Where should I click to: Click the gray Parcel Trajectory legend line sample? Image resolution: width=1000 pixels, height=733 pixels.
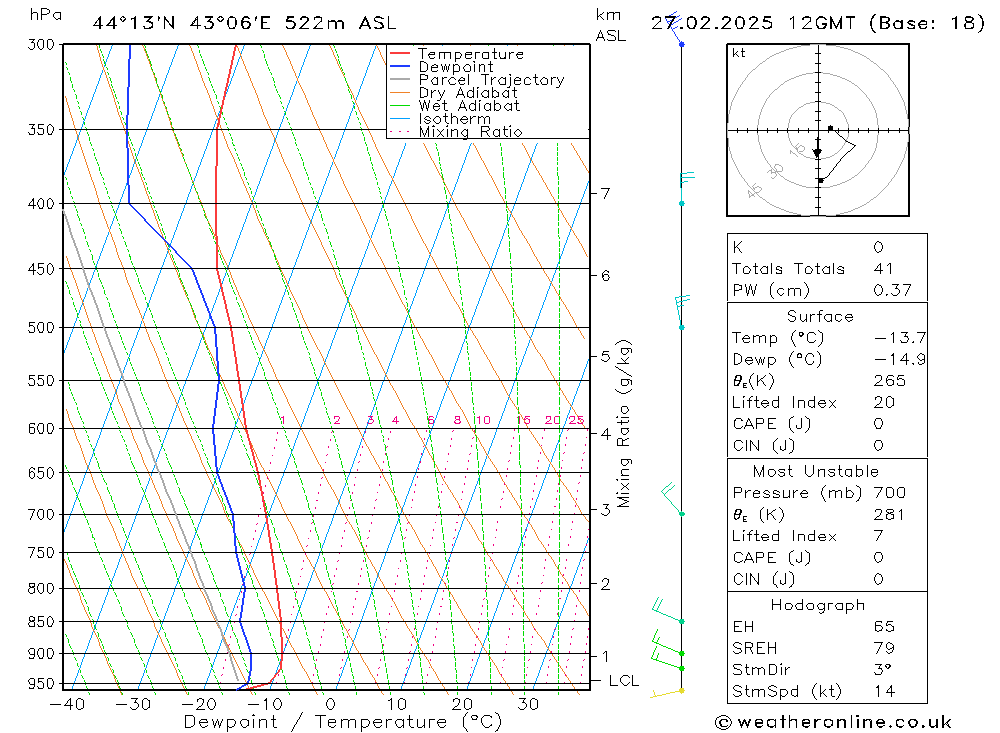point(399,80)
